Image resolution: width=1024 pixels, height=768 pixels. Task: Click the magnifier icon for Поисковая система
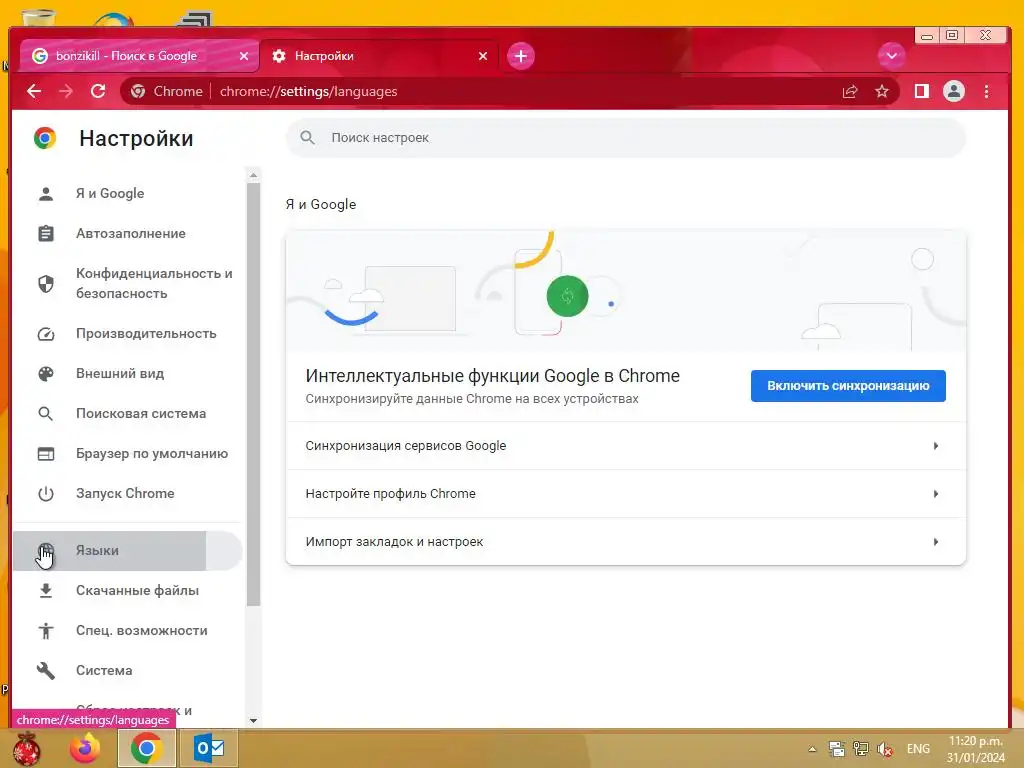click(46, 413)
